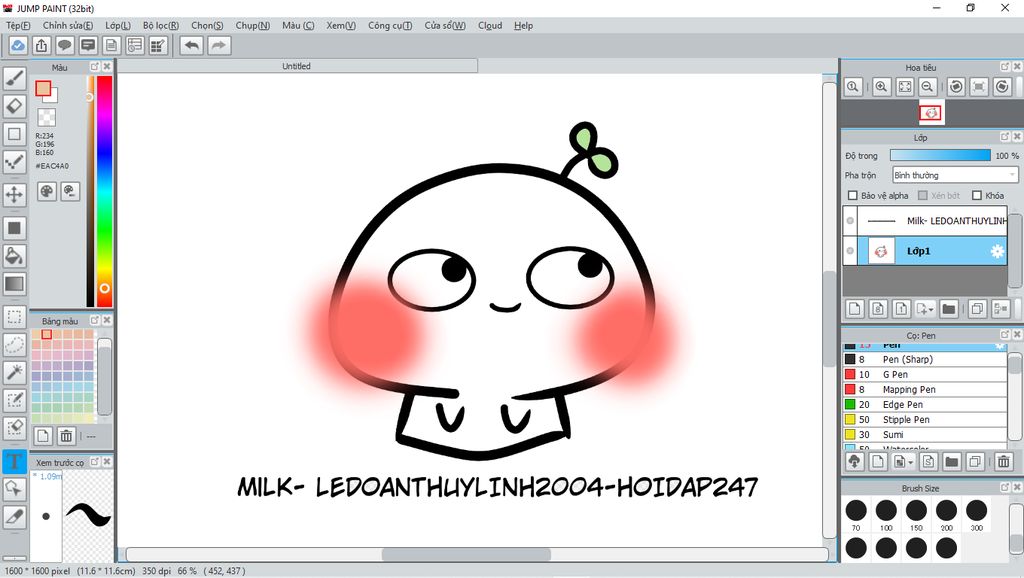Open the Tệp menu
Viewport: 1024px width, 578px height.
pyautogui.click(x=18, y=25)
